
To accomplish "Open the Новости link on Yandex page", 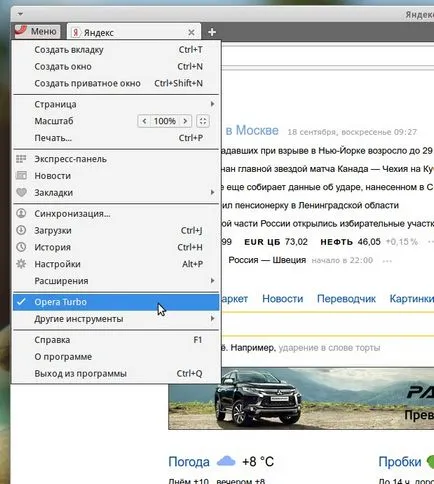I will pos(283,299).
